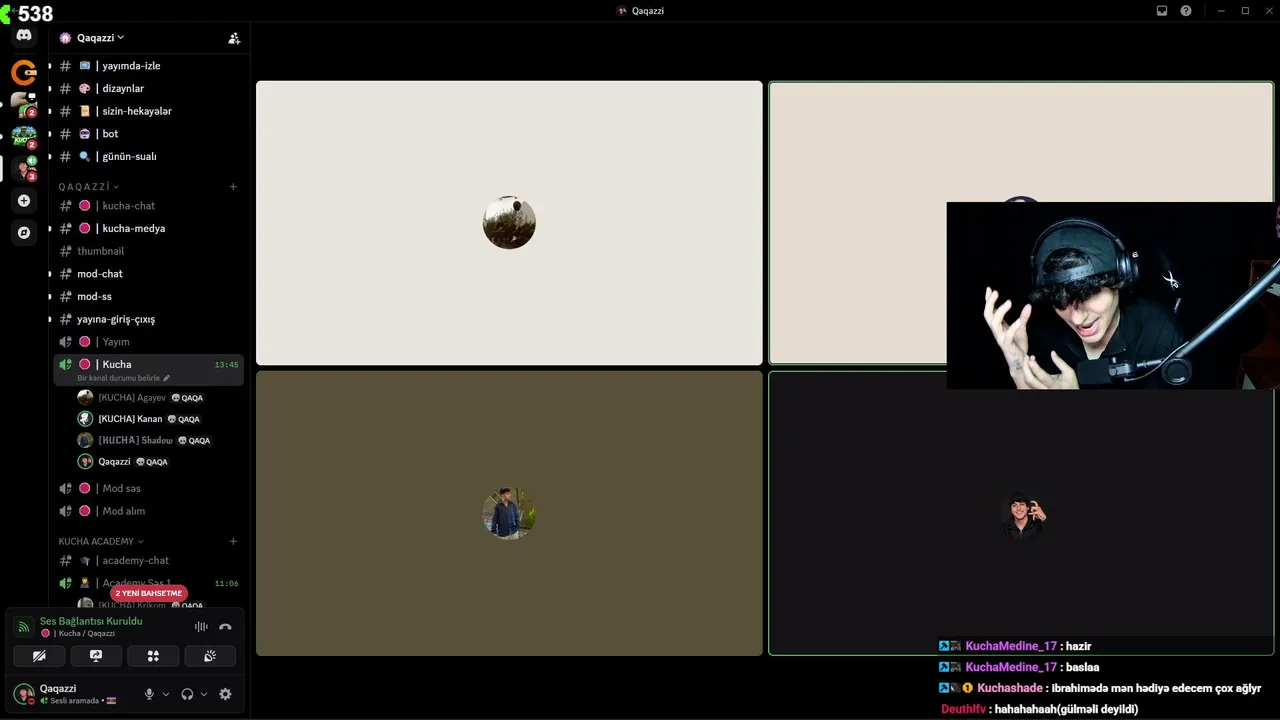
Task: Deafen the headphones
Action: pos(187,694)
